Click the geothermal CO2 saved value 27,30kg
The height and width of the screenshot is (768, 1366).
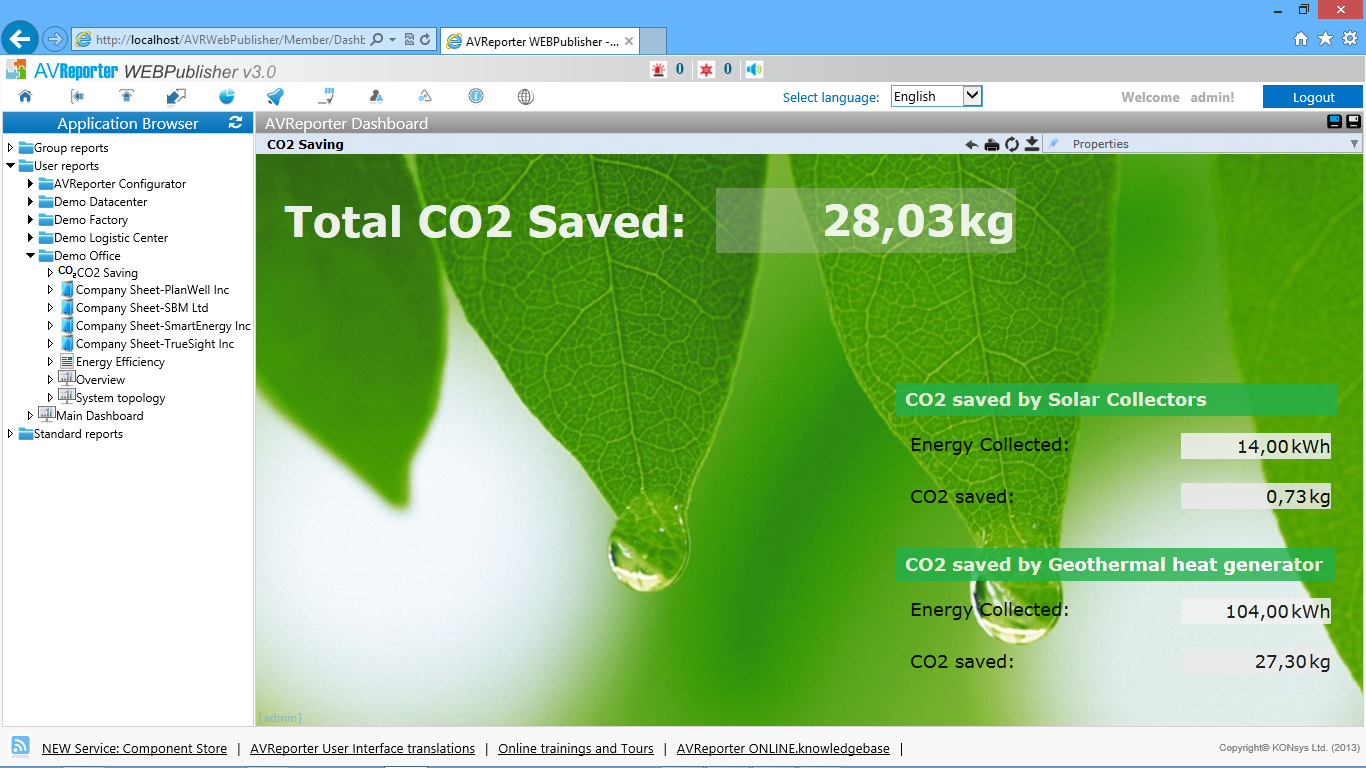pyautogui.click(x=1256, y=662)
